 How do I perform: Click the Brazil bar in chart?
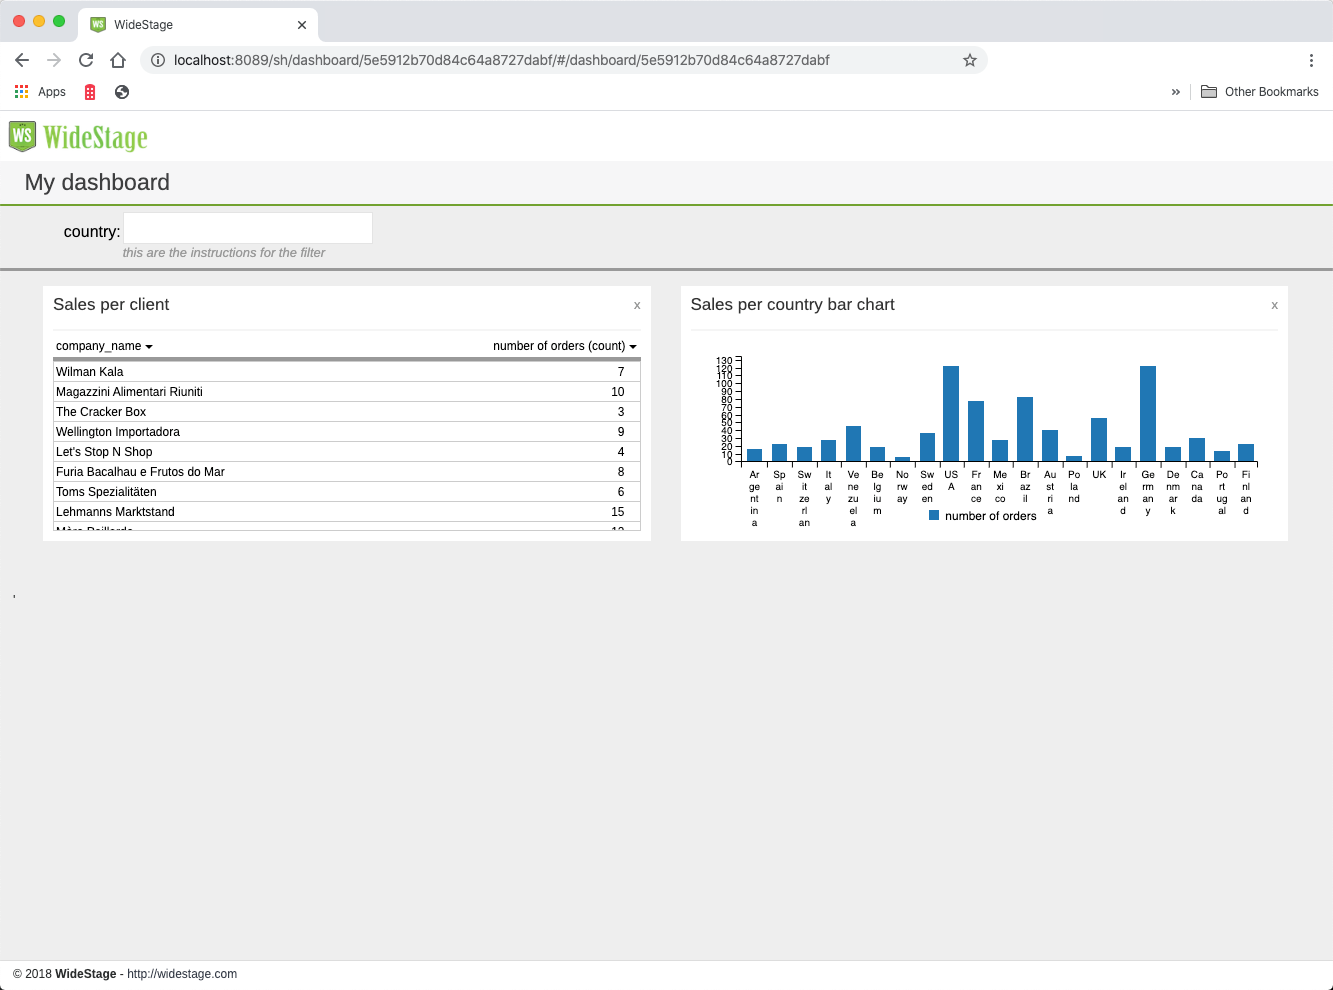1025,430
